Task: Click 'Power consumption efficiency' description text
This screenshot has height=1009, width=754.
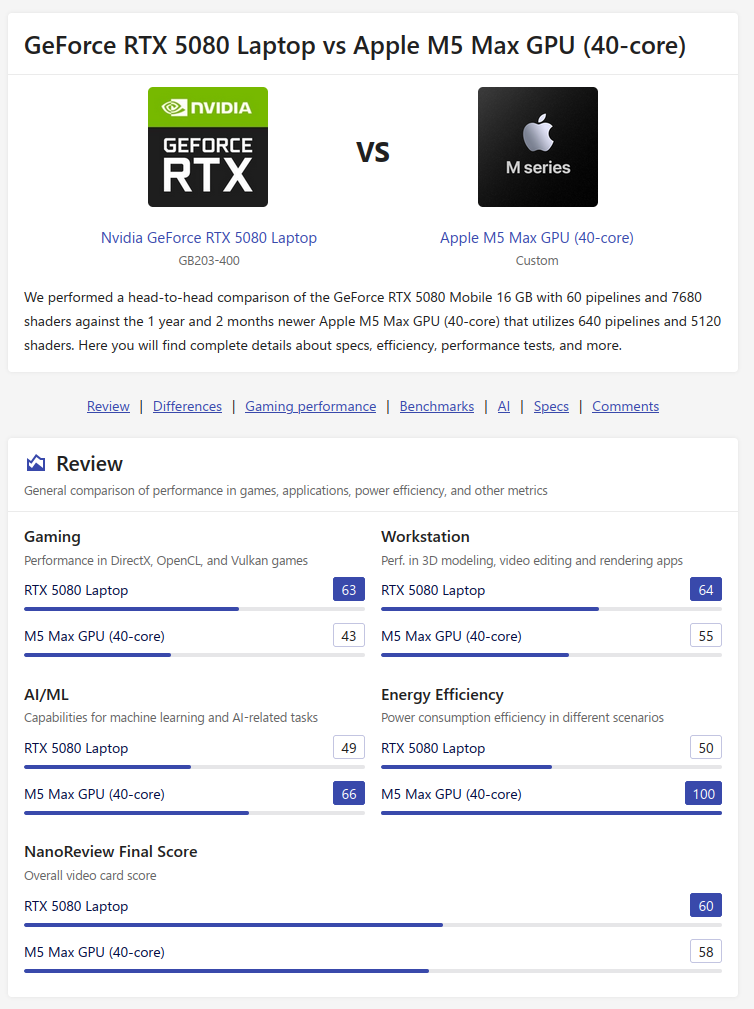Action: tap(522, 717)
